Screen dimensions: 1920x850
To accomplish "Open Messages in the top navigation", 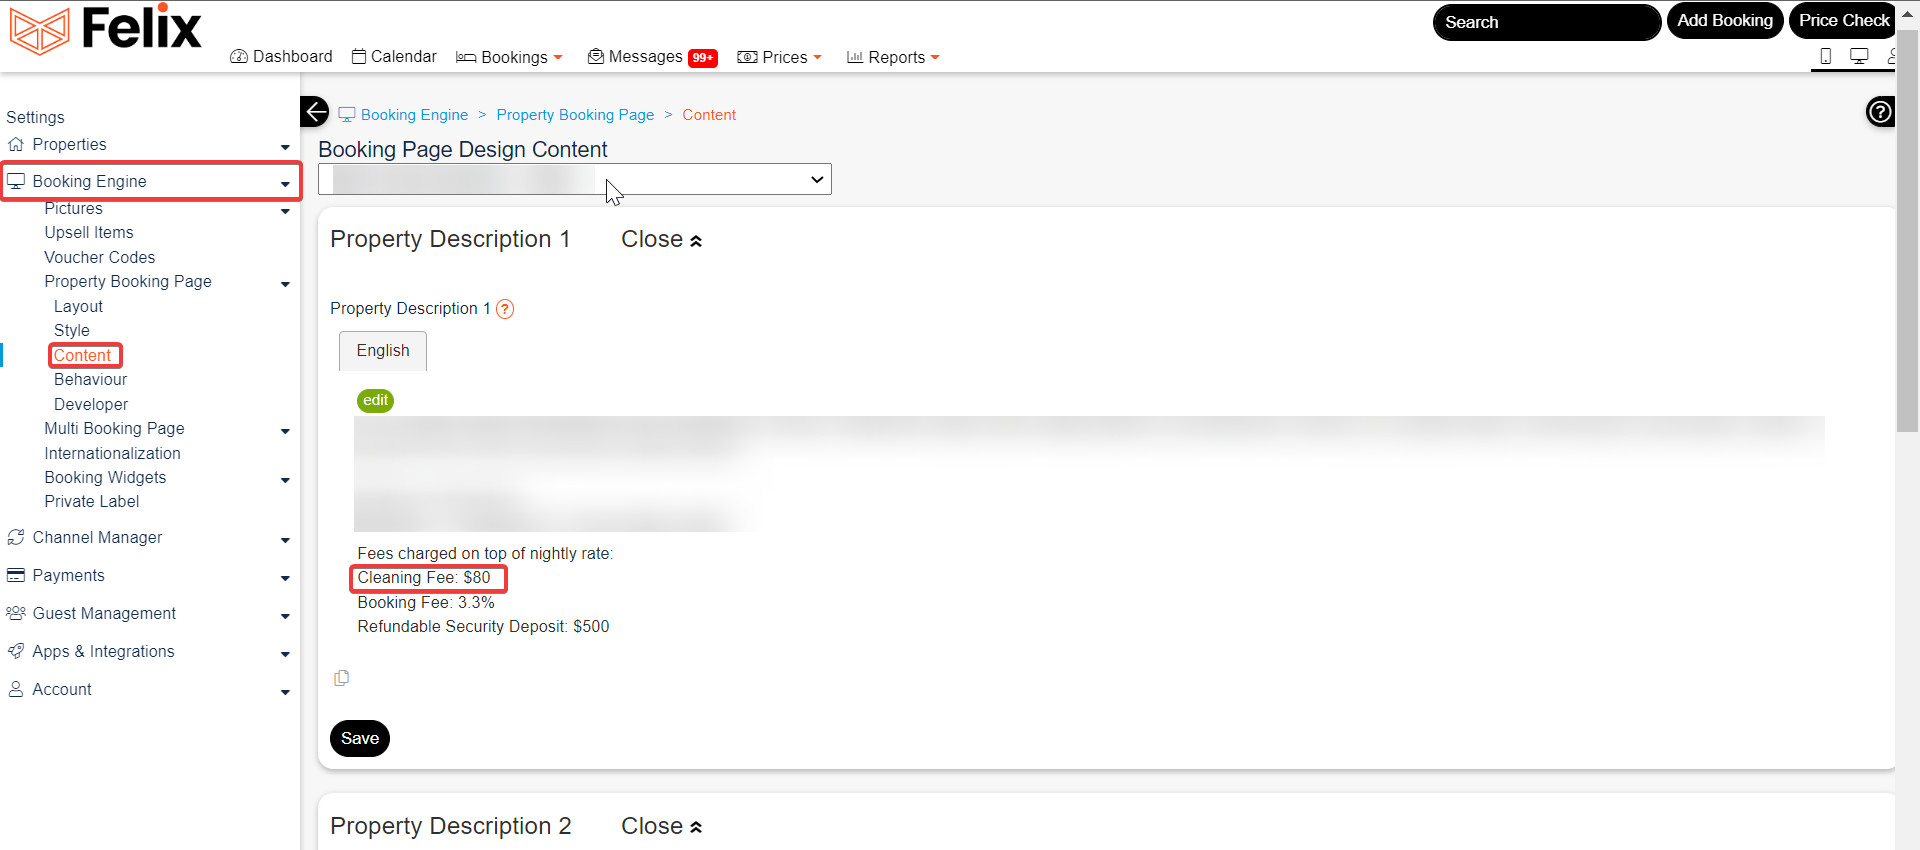I will [x=635, y=57].
